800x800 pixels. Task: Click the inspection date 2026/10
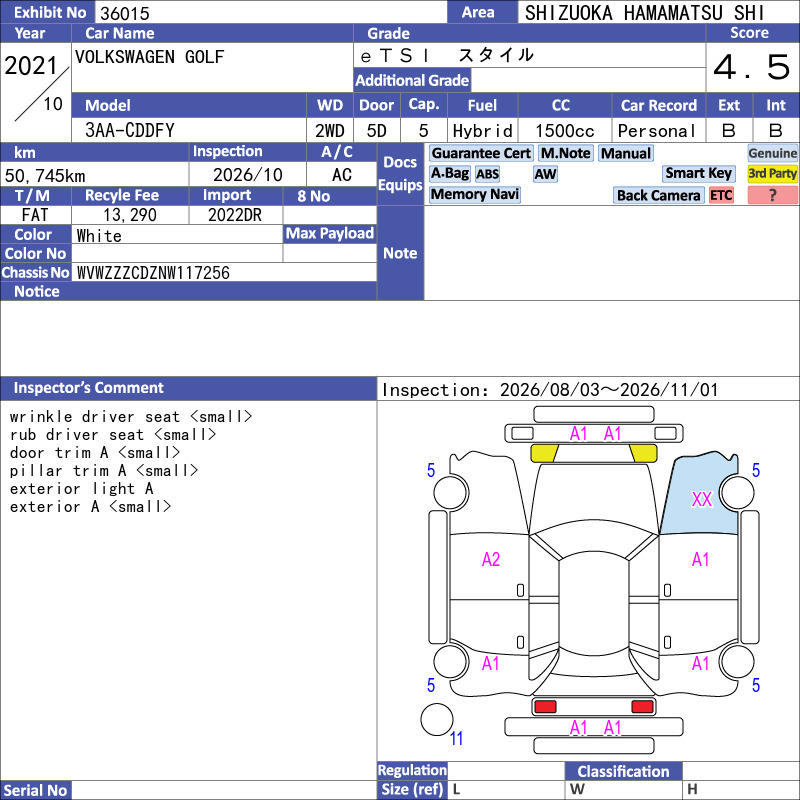tap(247, 175)
